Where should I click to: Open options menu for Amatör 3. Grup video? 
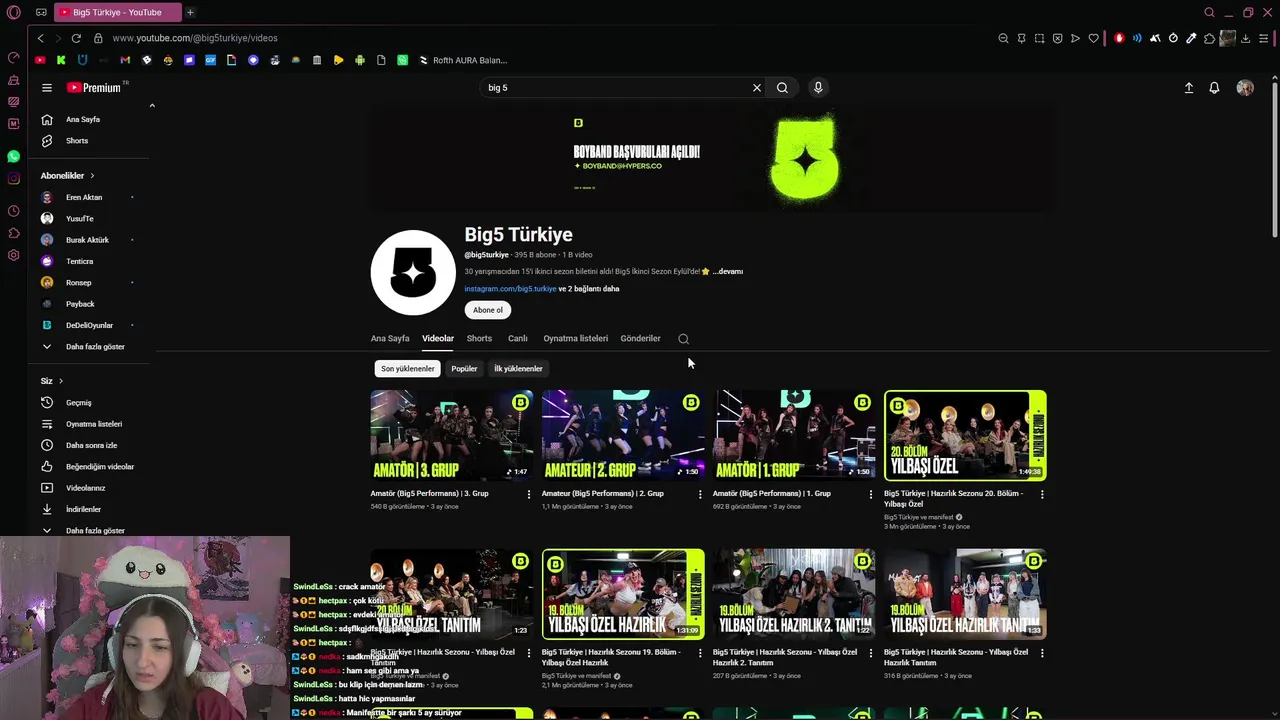click(x=529, y=494)
